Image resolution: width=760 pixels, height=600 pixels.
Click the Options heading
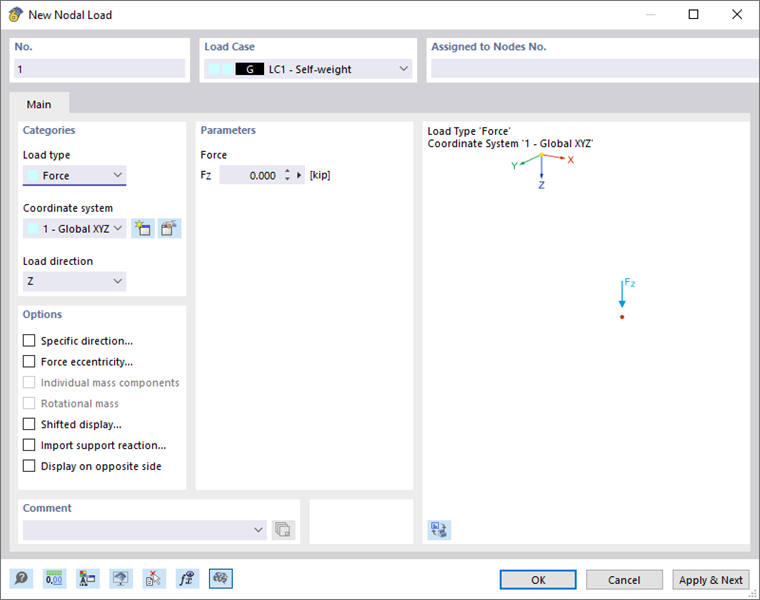(x=42, y=314)
